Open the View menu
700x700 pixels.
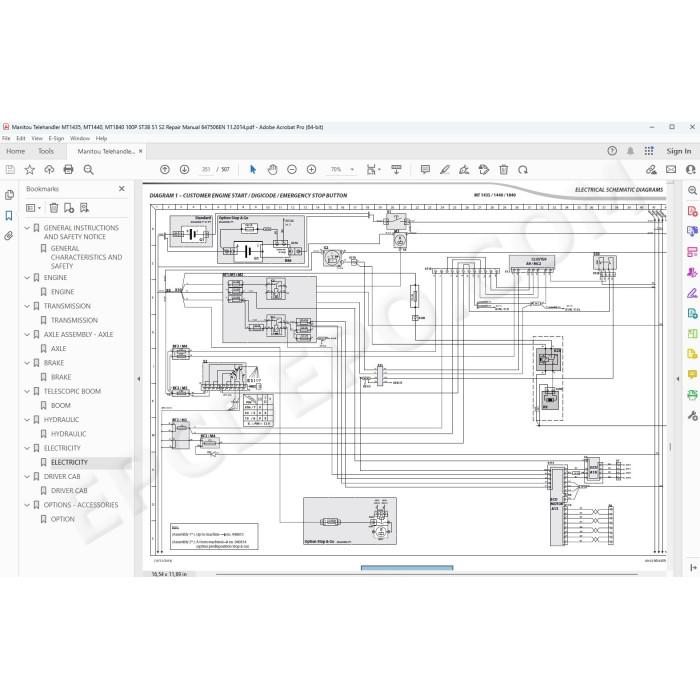point(37,138)
